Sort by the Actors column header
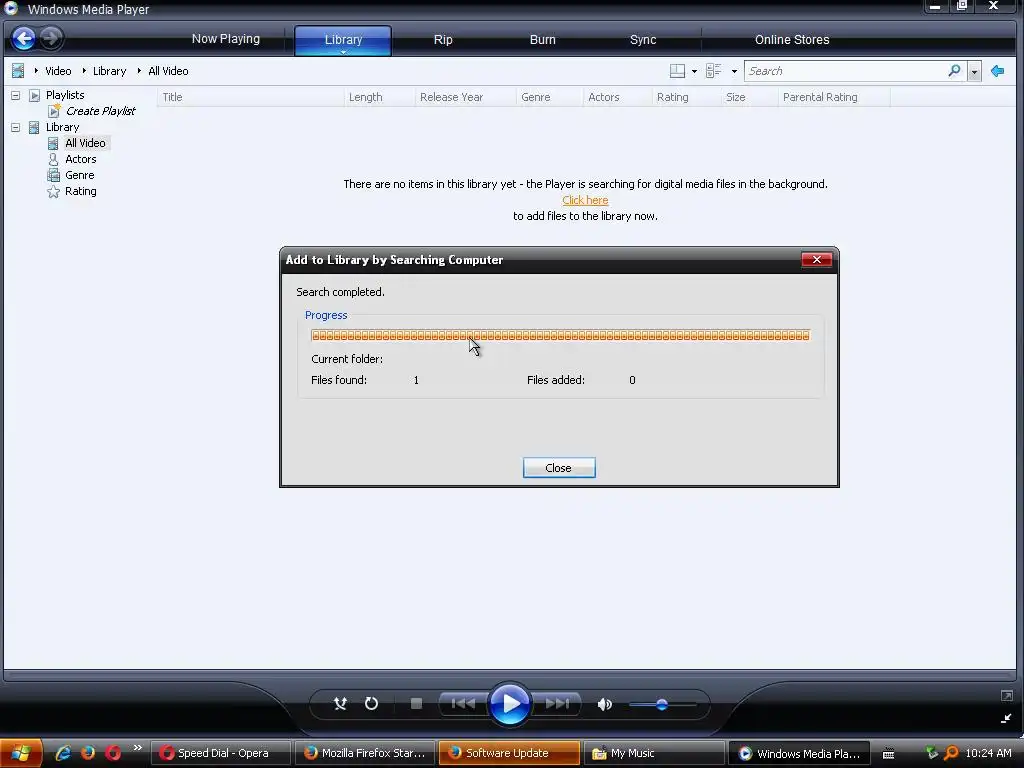This screenshot has height=768, width=1024. (617, 97)
